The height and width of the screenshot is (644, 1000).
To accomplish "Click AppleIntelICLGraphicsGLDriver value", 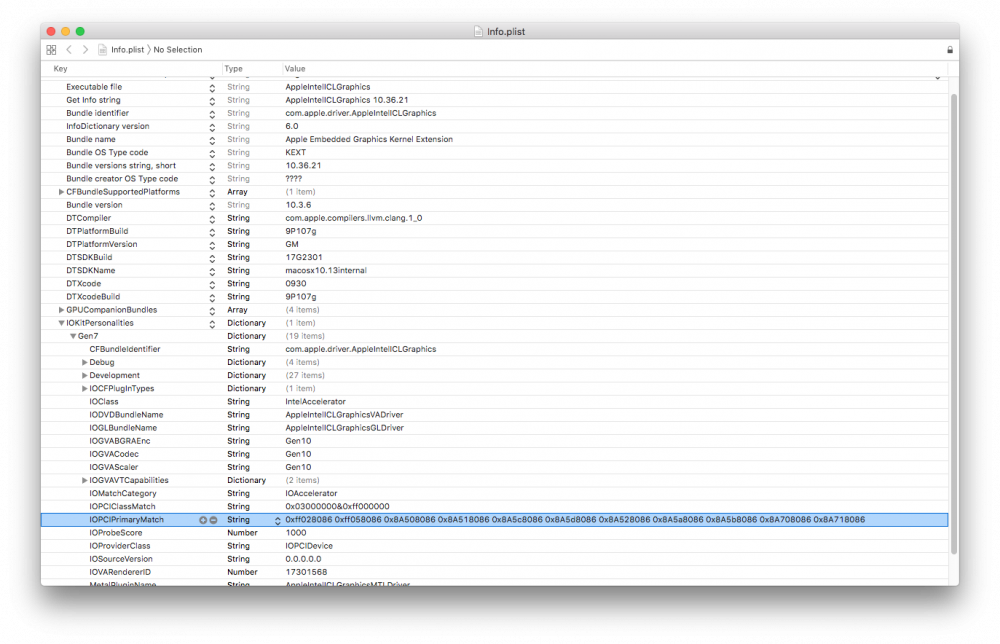I will click(344, 428).
